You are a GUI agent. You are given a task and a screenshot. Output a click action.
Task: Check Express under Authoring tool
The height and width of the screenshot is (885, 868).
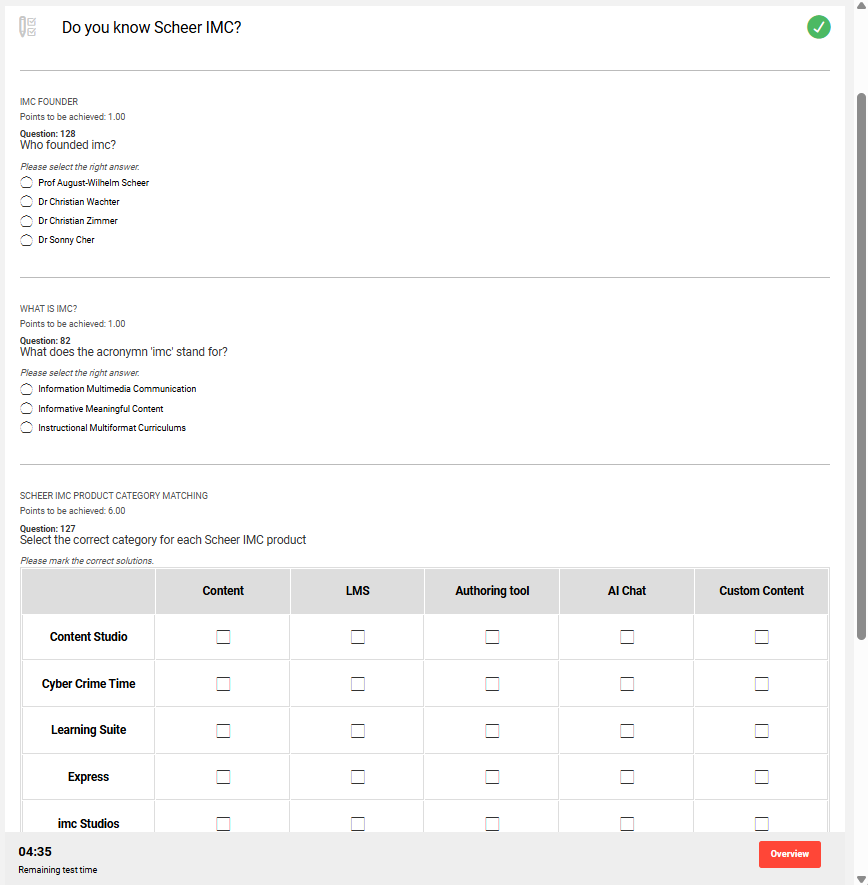pos(492,777)
